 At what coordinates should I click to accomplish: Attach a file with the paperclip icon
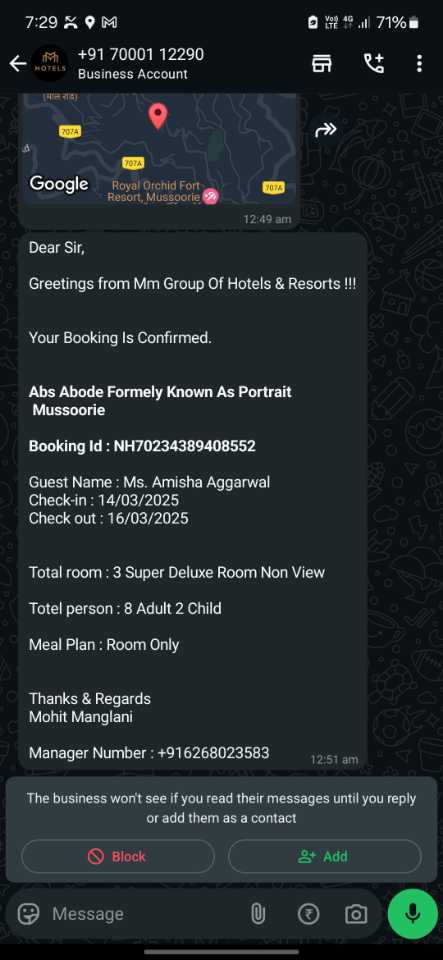[x=258, y=914]
